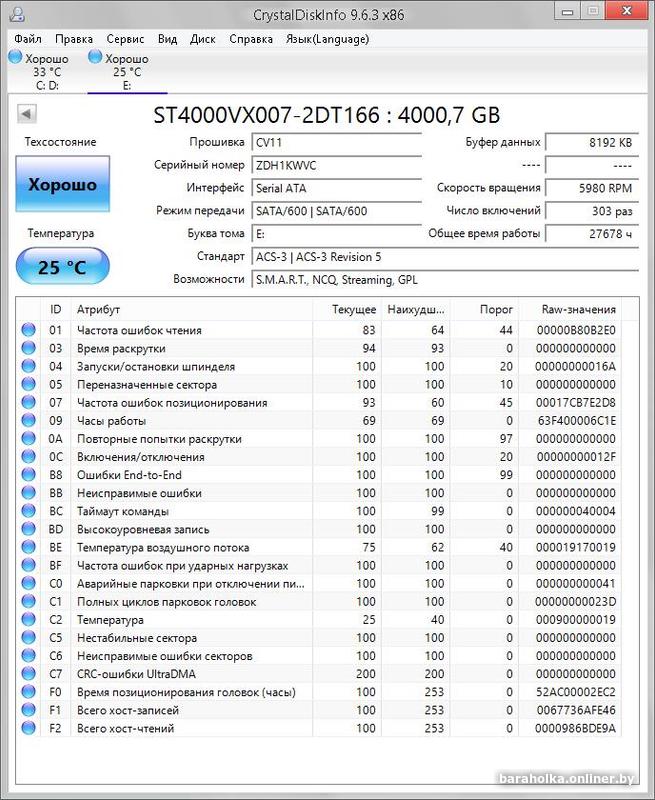
Task: Click the rotation speed field 5980 RPM
Action: (x=592, y=188)
